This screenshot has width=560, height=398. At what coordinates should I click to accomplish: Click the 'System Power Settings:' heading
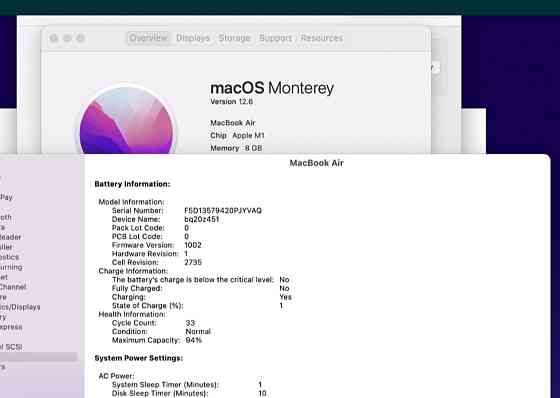point(139,358)
